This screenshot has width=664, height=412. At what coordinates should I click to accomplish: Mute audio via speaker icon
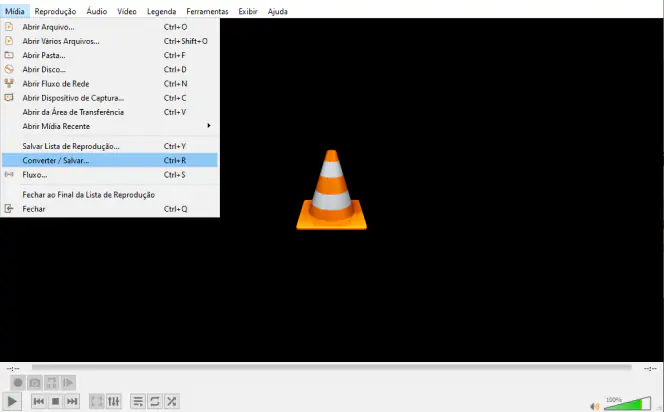595,406
